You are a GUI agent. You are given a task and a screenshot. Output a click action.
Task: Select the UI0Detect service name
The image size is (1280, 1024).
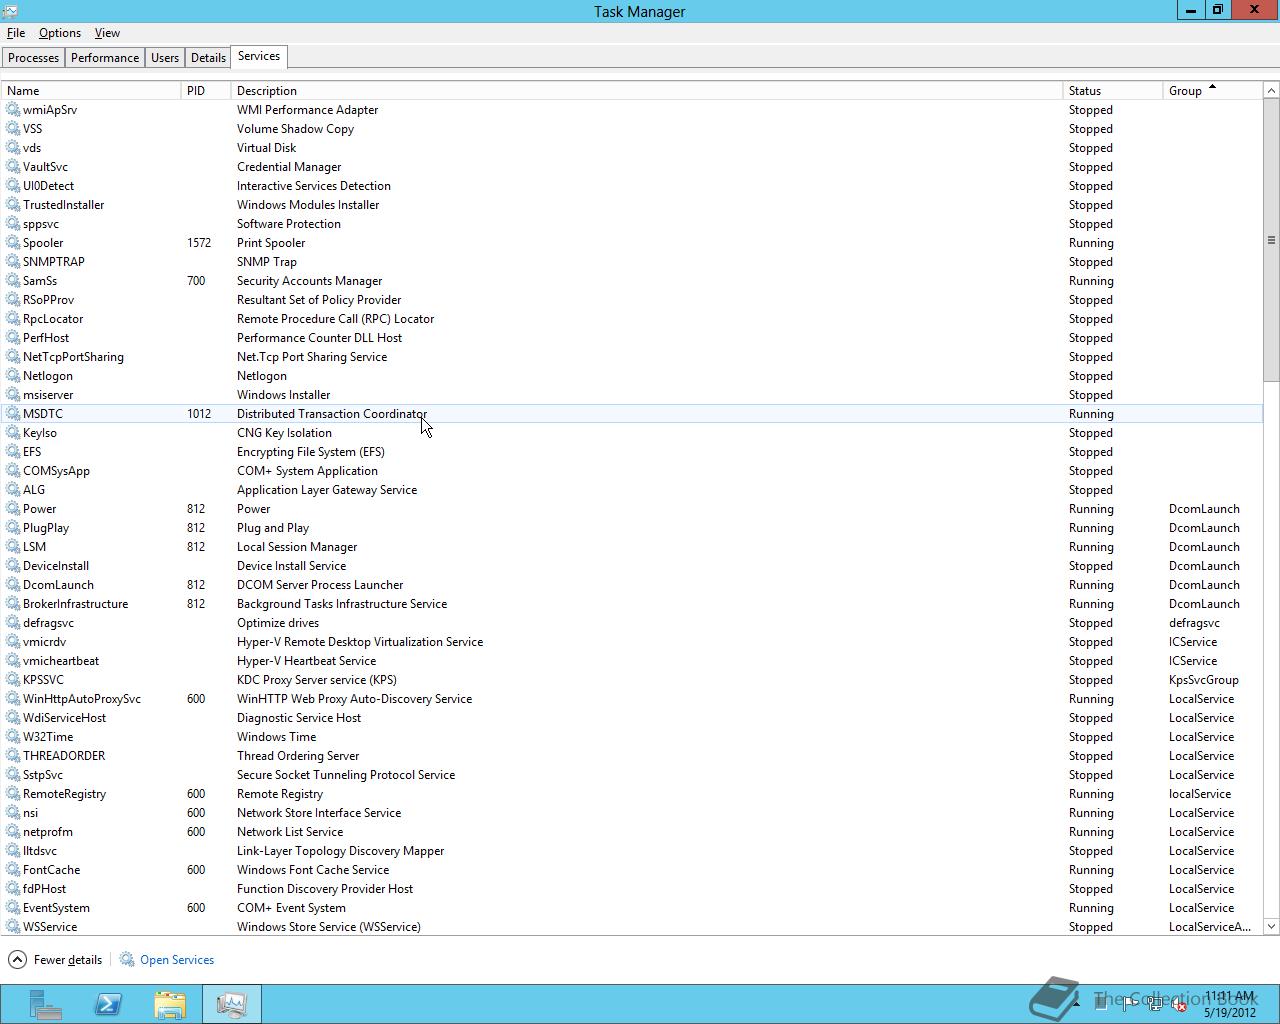coord(49,186)
